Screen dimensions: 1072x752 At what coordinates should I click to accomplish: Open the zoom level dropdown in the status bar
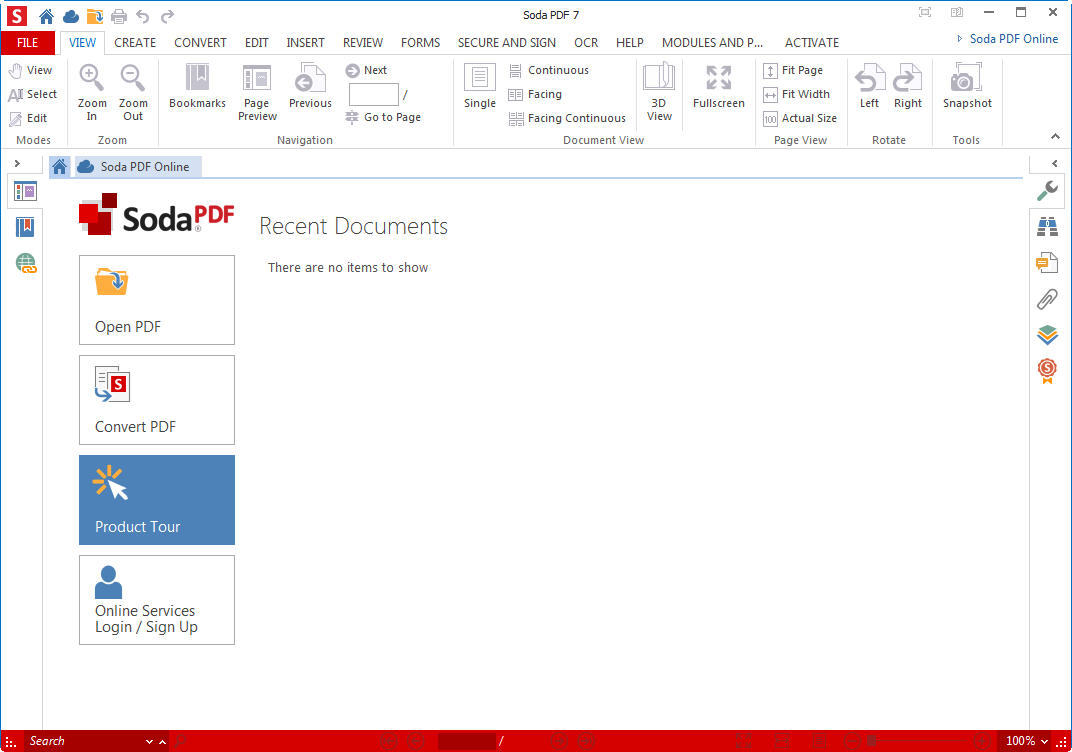[1046, 741]
